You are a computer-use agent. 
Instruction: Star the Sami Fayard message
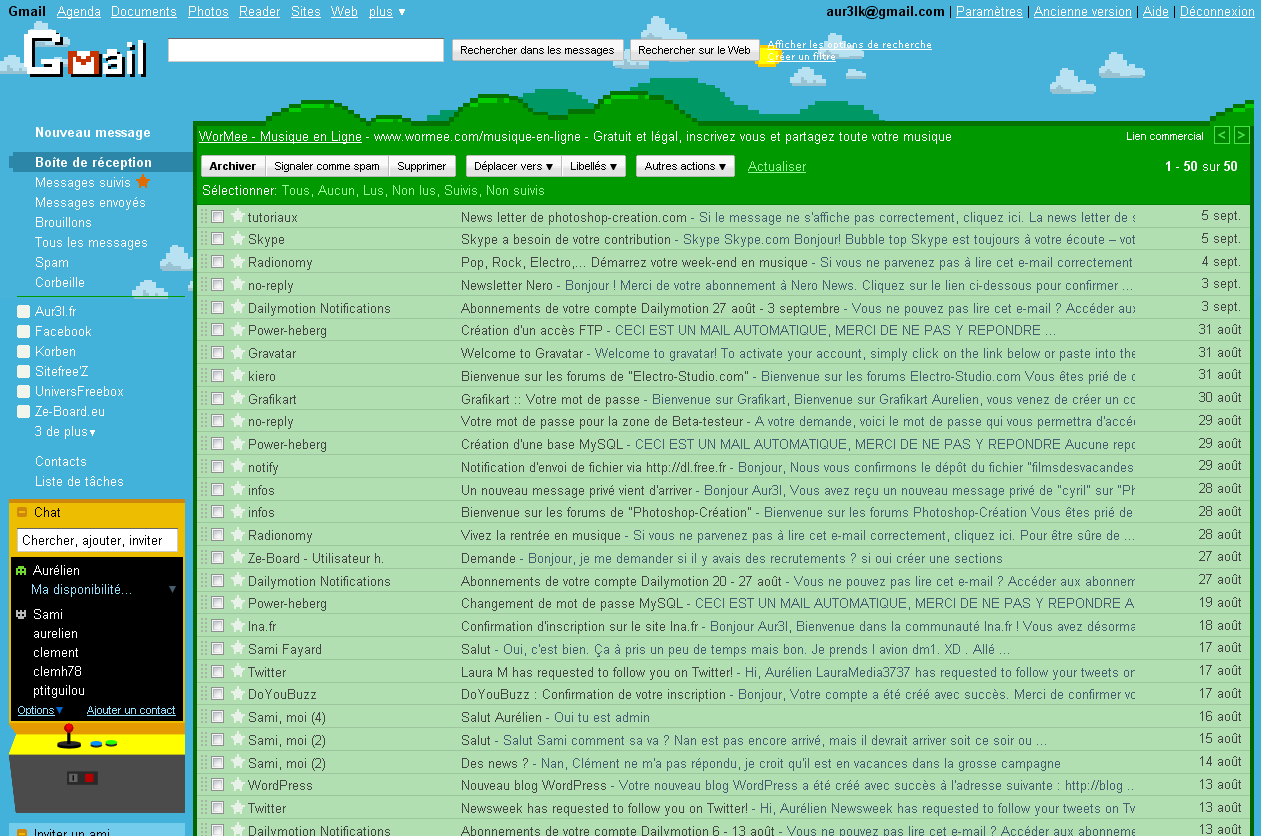click(237, 649)
